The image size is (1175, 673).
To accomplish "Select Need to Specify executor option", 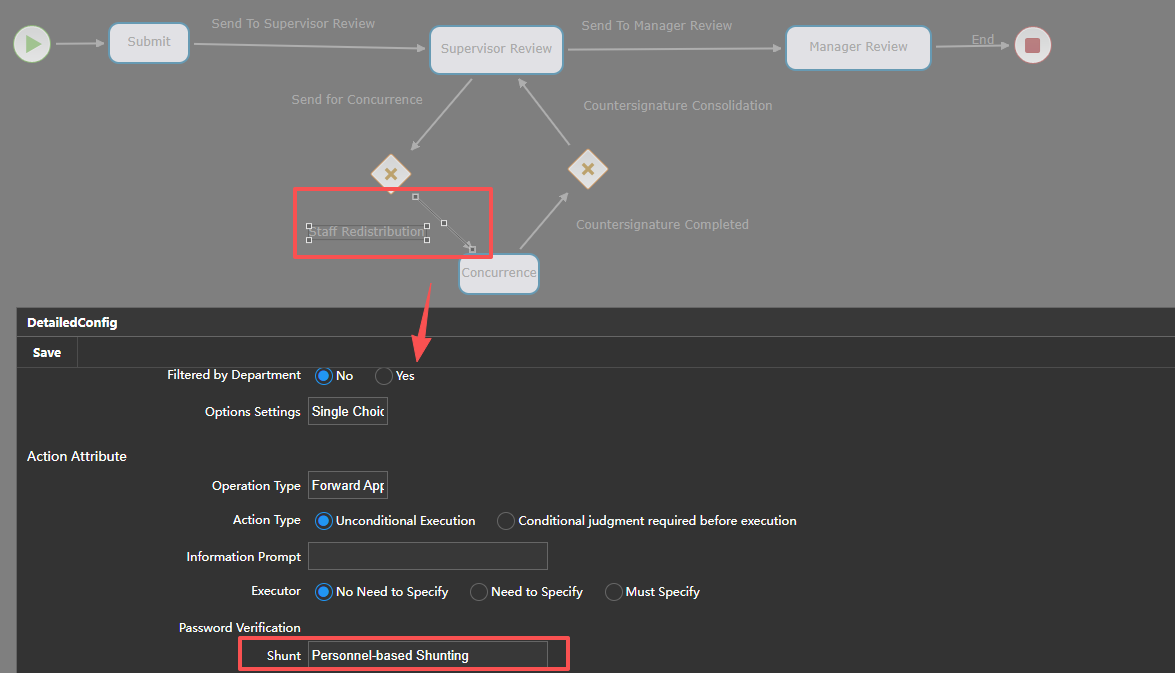I will [479, 592].
